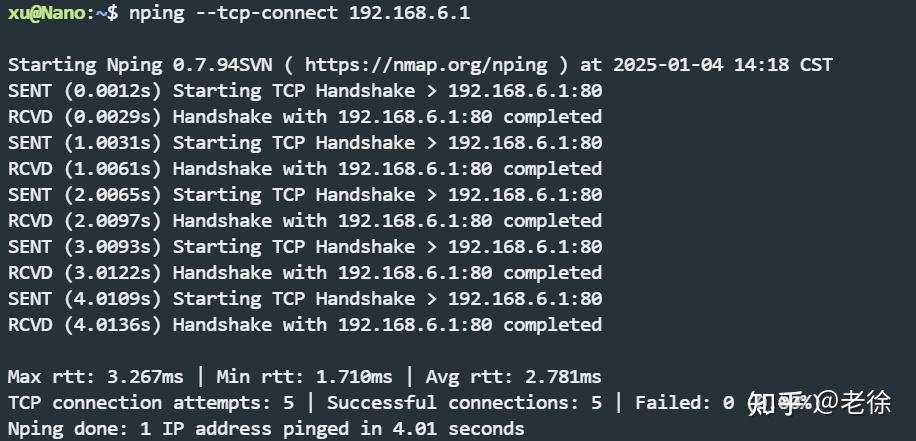Click the RCVD (3.0122s) handshake line

coord(305,273)
